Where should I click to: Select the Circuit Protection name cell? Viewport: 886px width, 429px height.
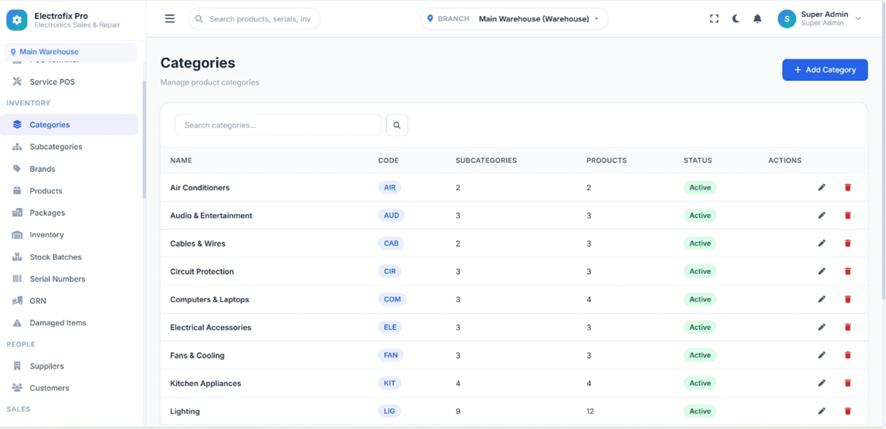[202, 272]
